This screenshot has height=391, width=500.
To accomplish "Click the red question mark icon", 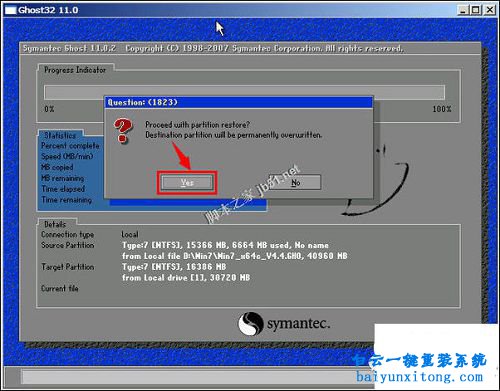I will point(123,131).
